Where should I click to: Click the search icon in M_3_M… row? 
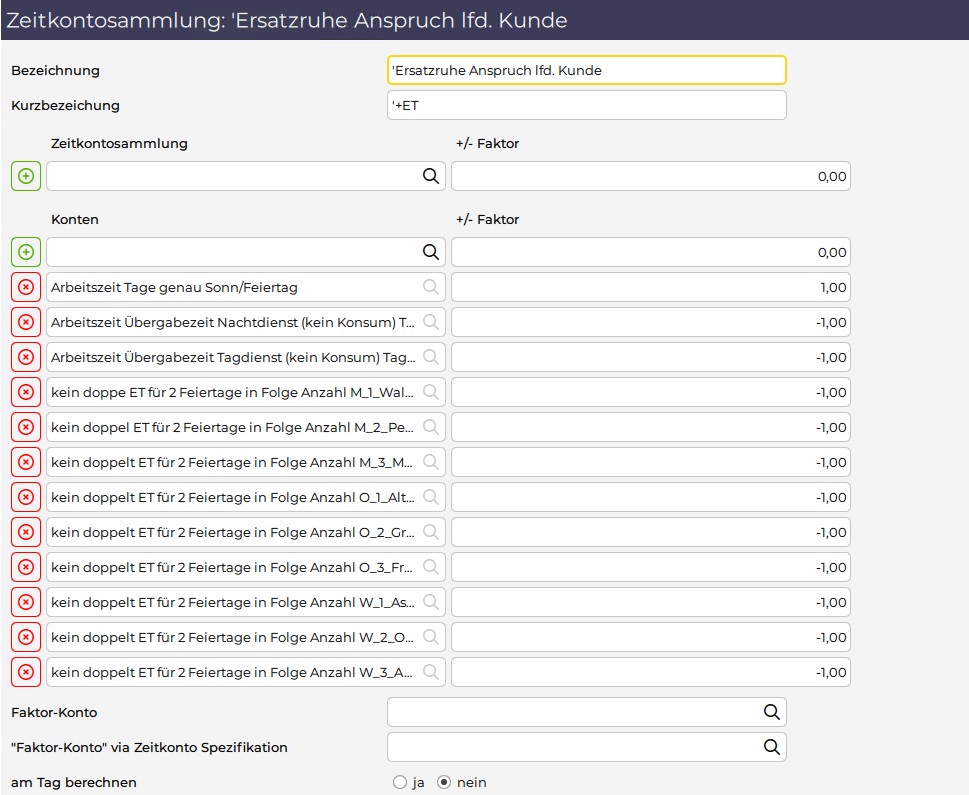pos(431,462)
